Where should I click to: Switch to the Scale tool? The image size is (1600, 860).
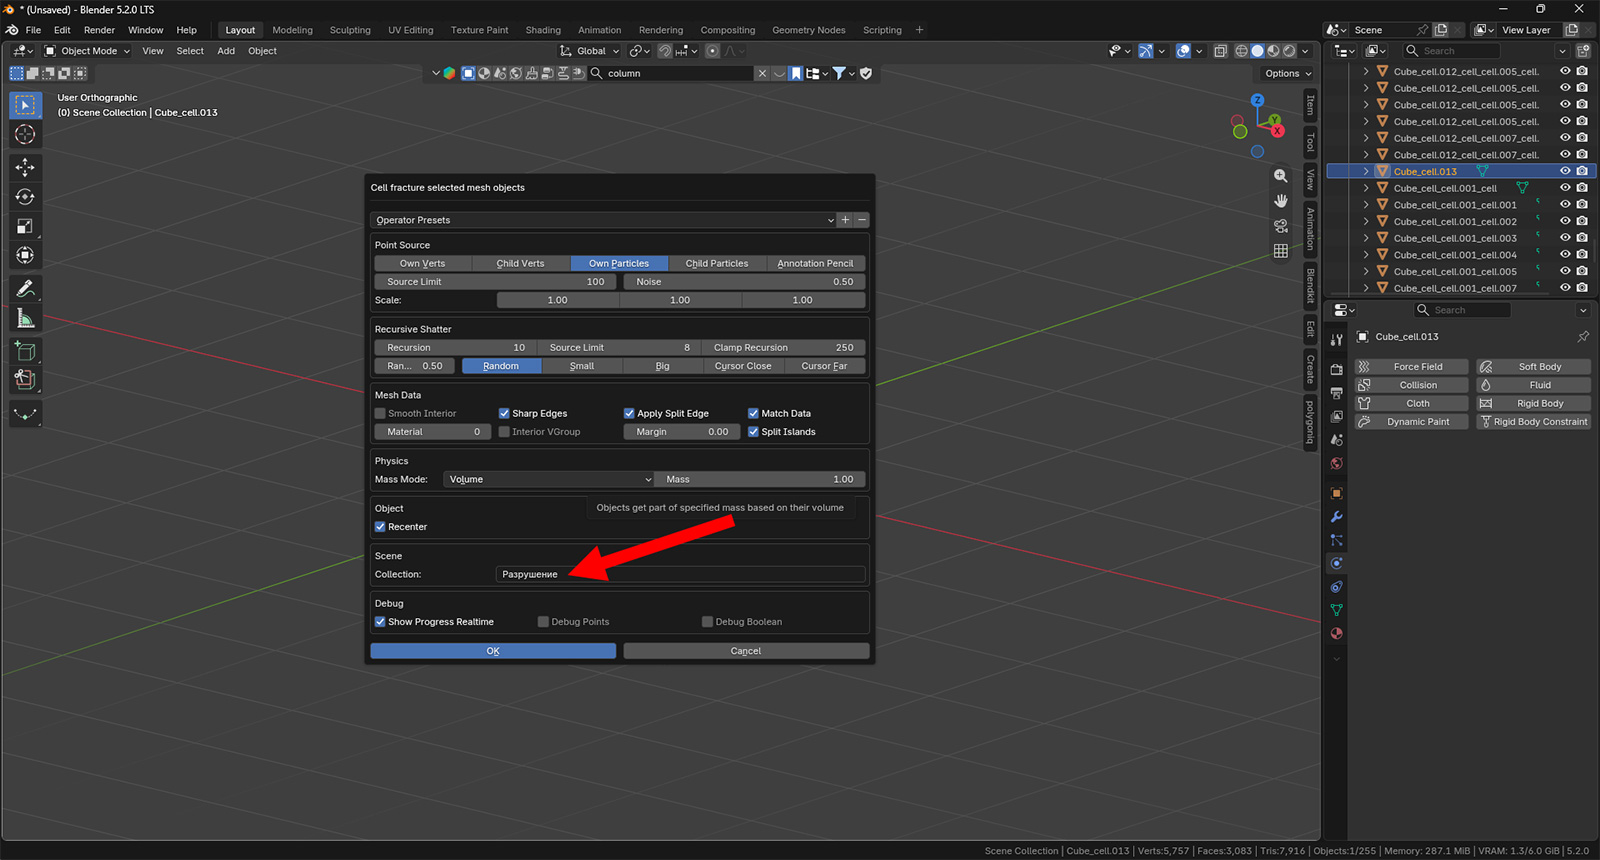click(x=25, y=227)
